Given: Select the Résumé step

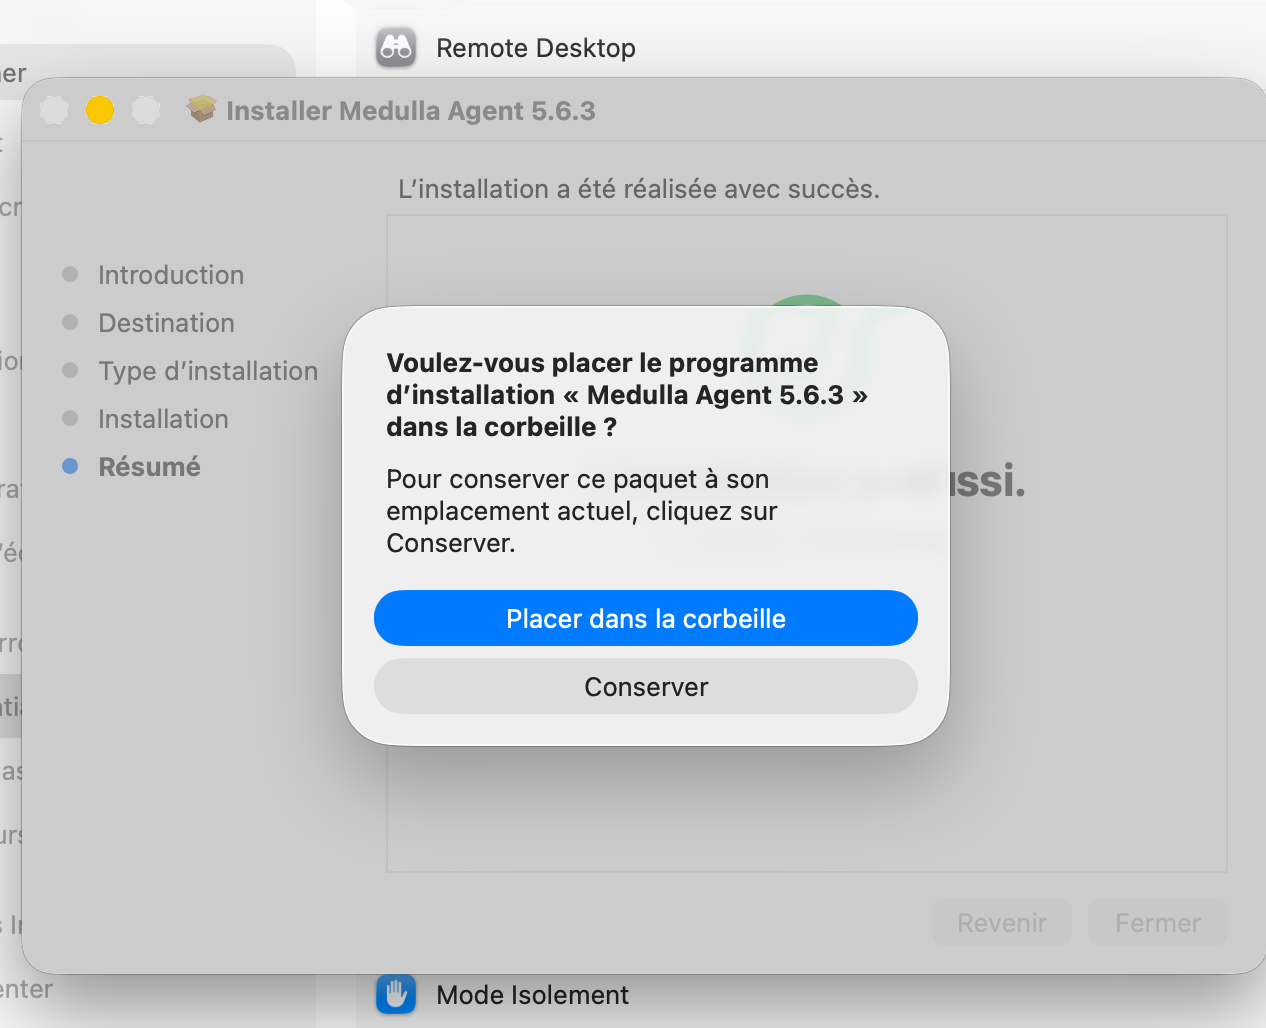Looking at the screenshot, I should pos(149,467).
